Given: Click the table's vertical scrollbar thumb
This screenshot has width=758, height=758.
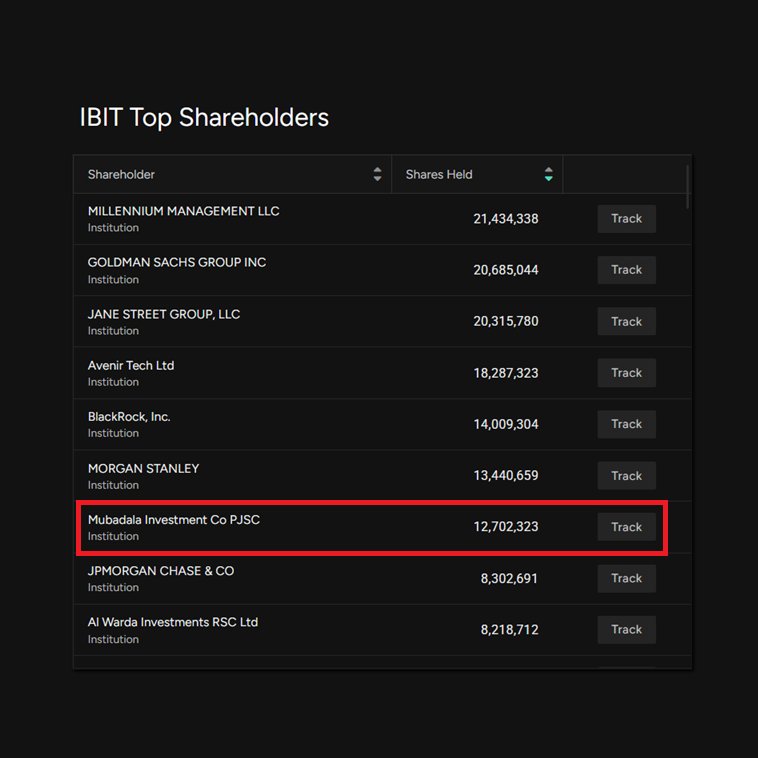Looking at the screenshot, I should (x=687, y=187).
